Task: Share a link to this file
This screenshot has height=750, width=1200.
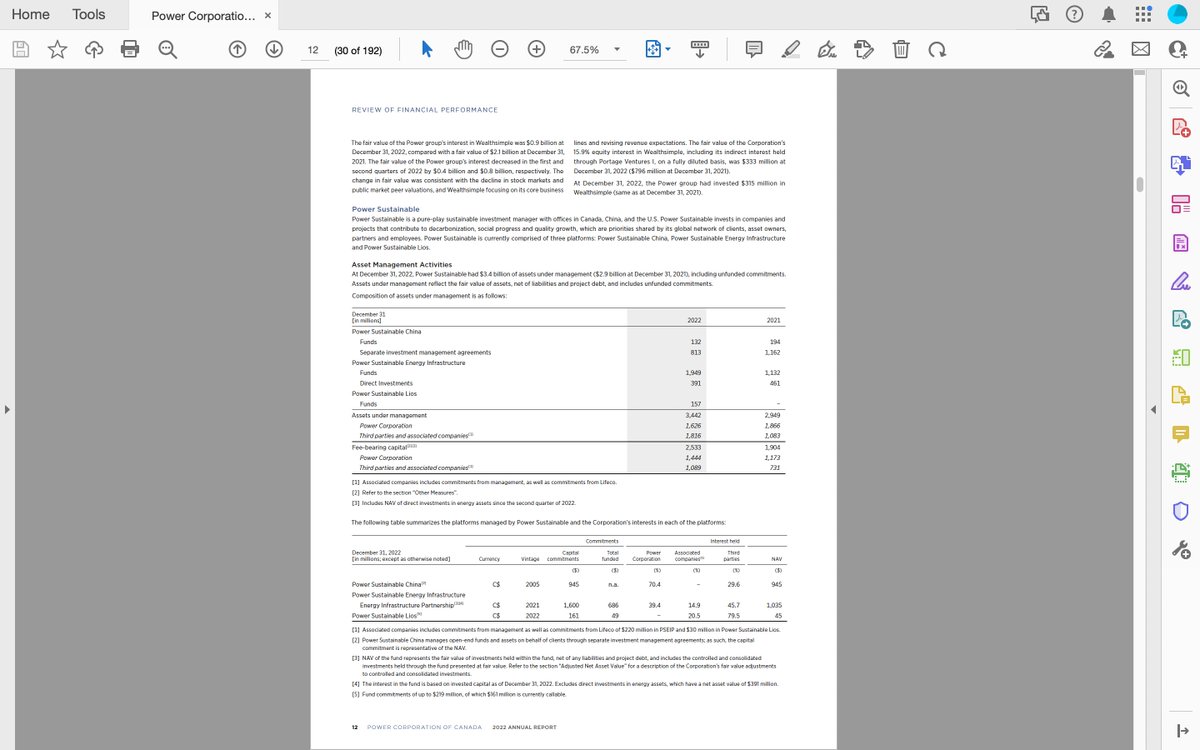Action: pos(1105,49)
